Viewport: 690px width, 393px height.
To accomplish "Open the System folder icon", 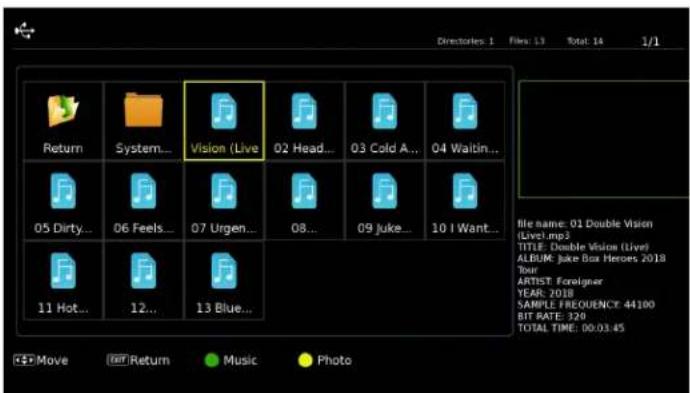I will pos(143,110).
